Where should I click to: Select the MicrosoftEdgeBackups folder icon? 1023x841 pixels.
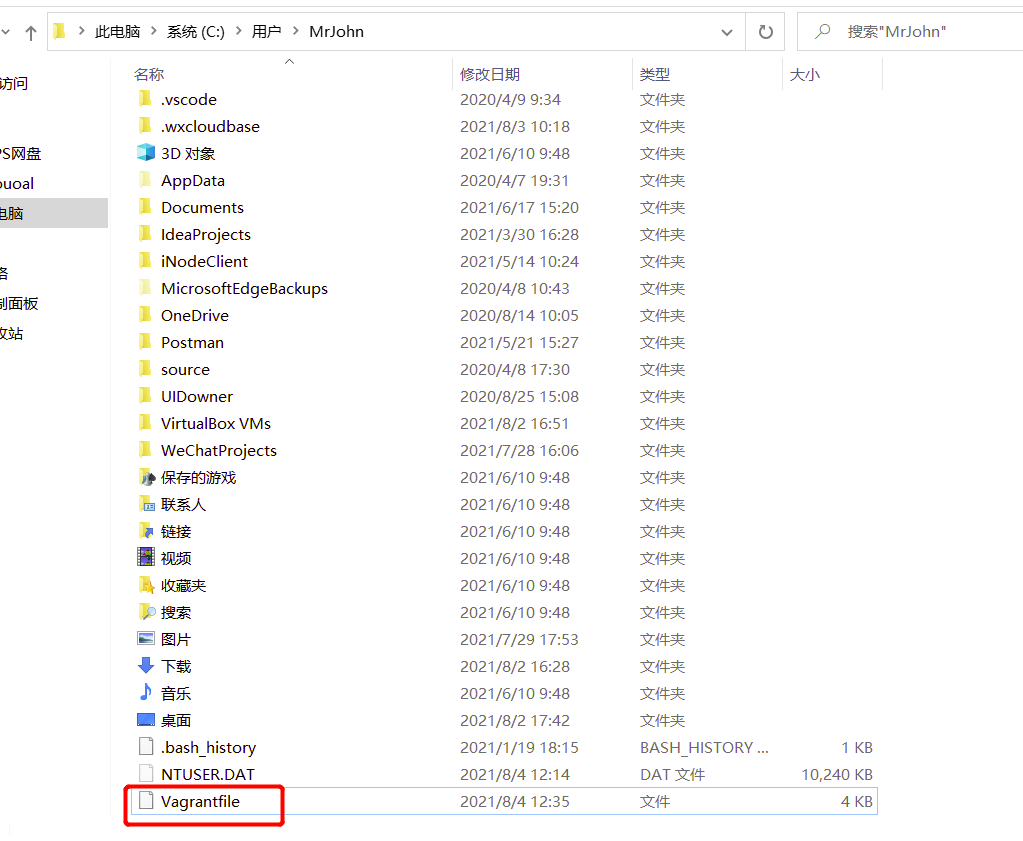145,288
